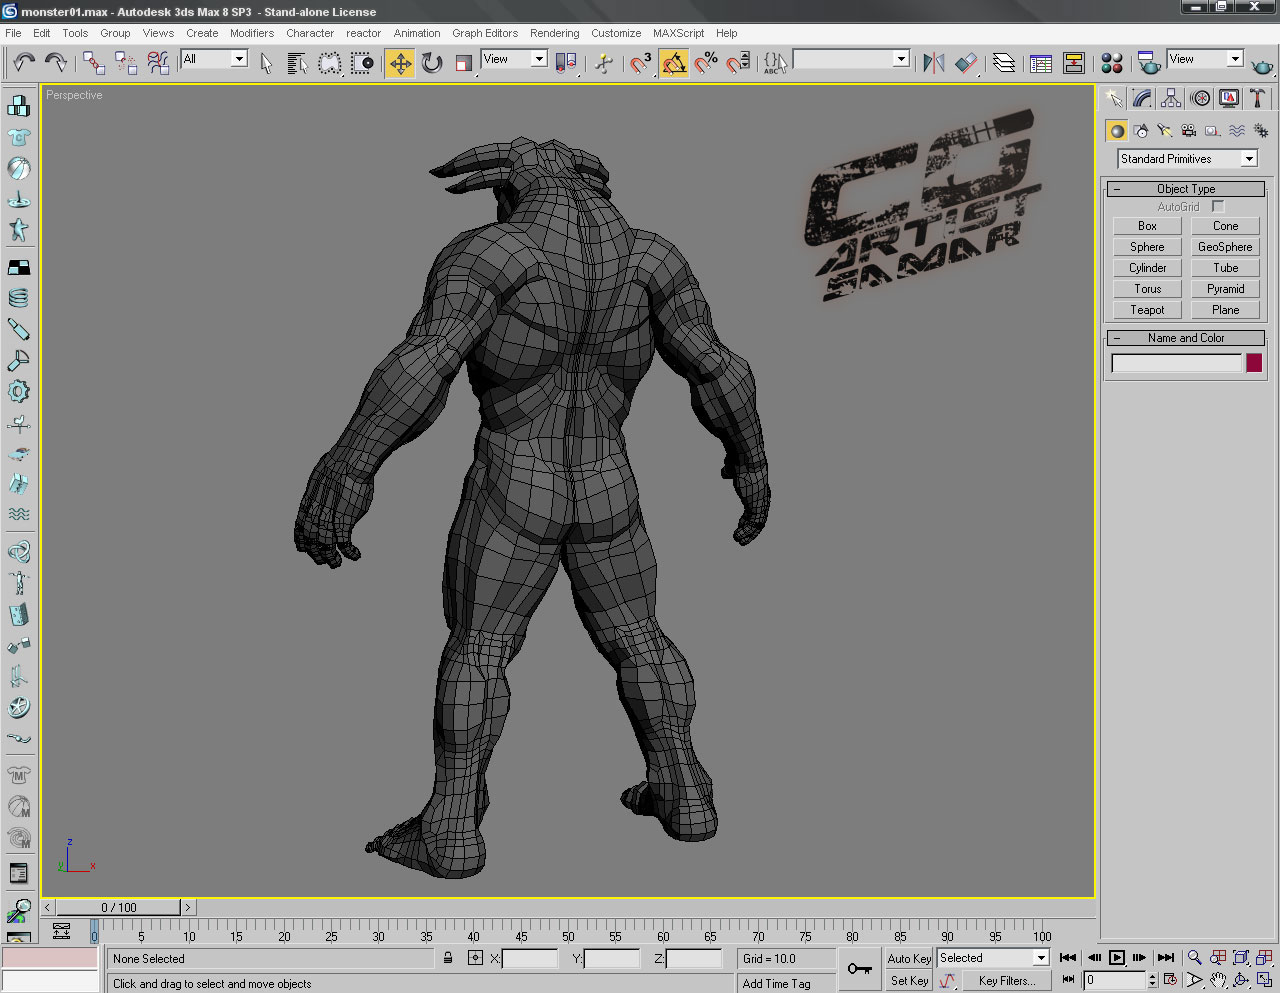Open the MAXScript menu

point(679,33)
